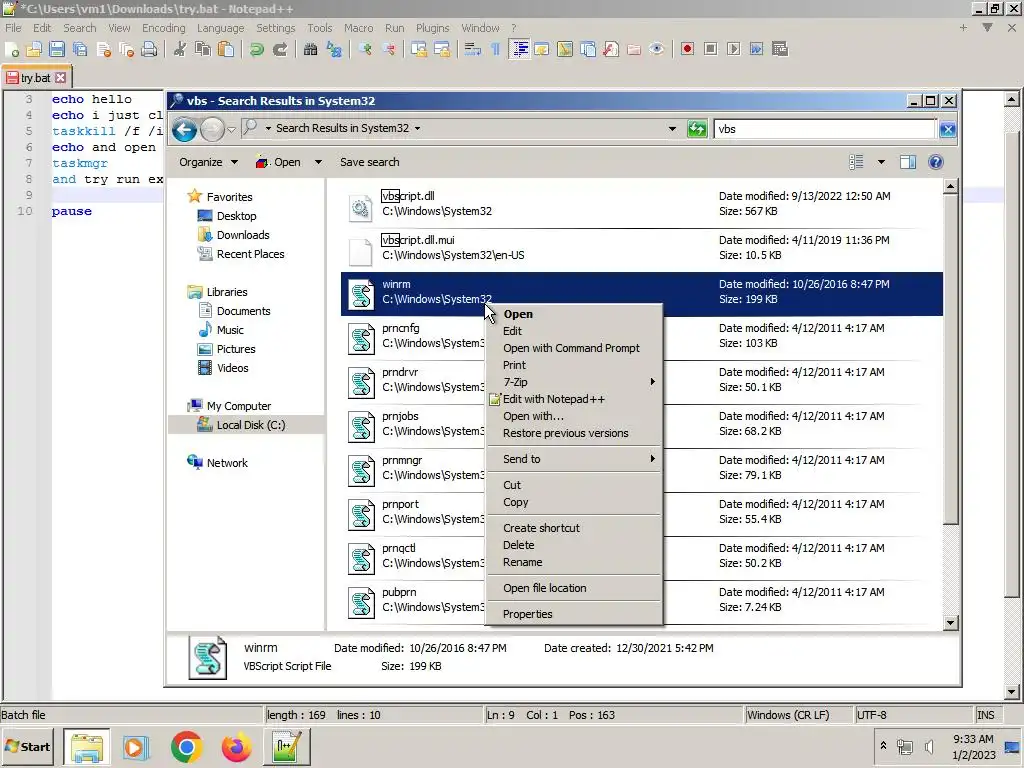Expand the Organize dropdown
Screen dimensions: 1024x768
tap(208, 162)
